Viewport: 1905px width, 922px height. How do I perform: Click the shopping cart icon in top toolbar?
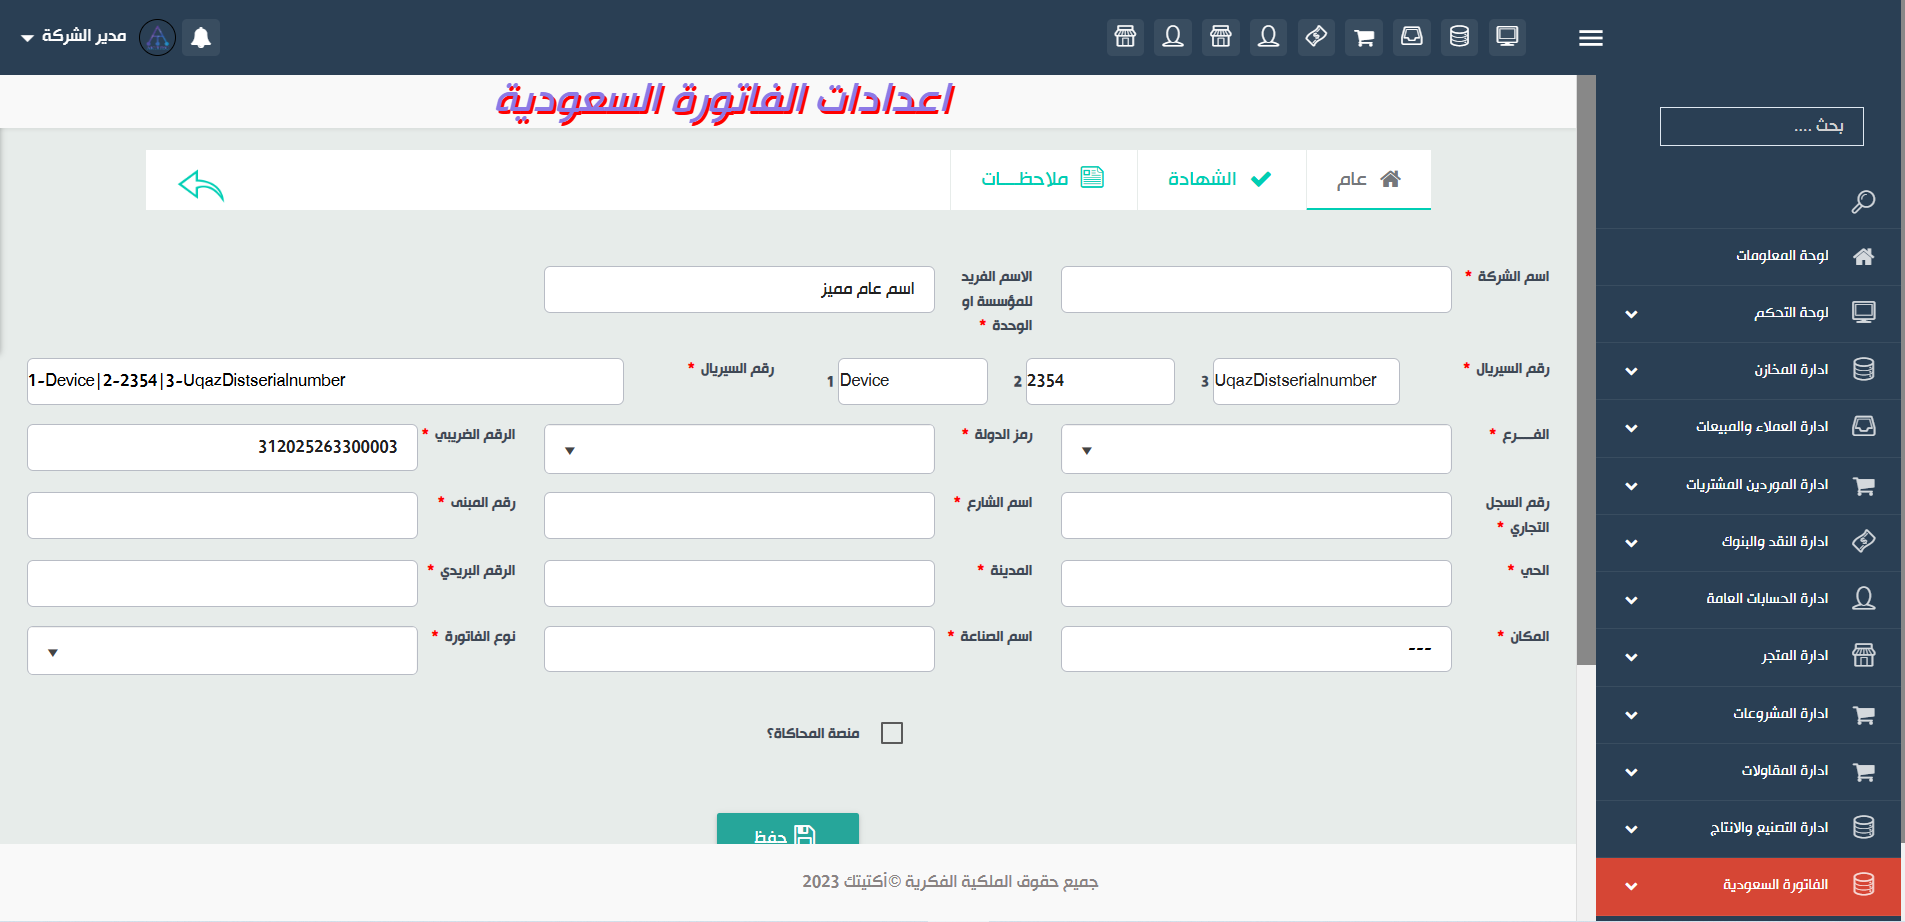1364,37
